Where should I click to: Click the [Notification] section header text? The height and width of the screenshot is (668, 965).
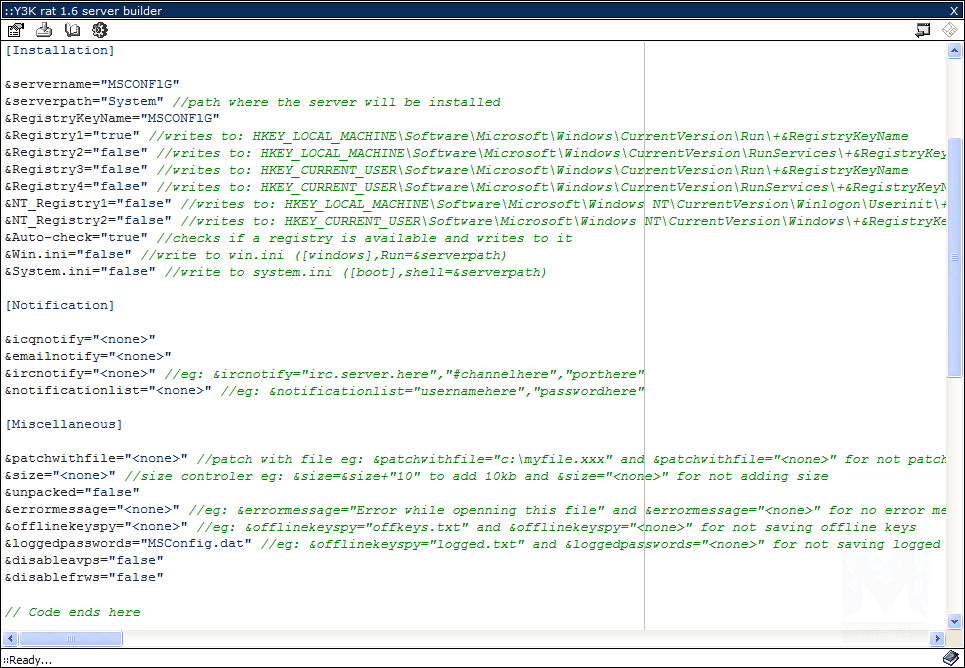point(60,305)
